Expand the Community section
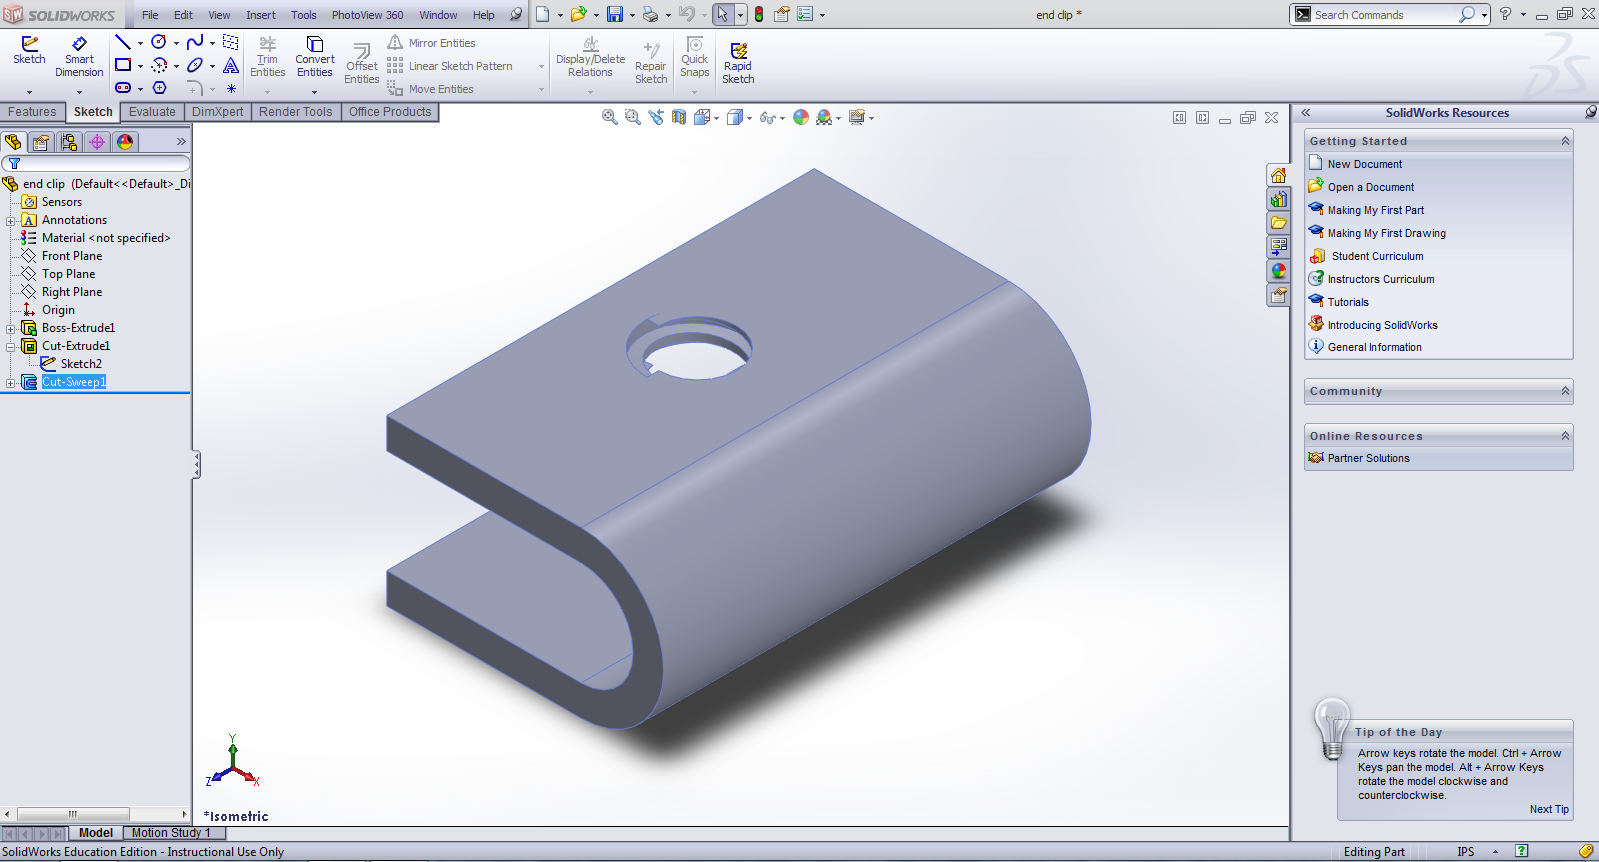 tap(1565, 391)
